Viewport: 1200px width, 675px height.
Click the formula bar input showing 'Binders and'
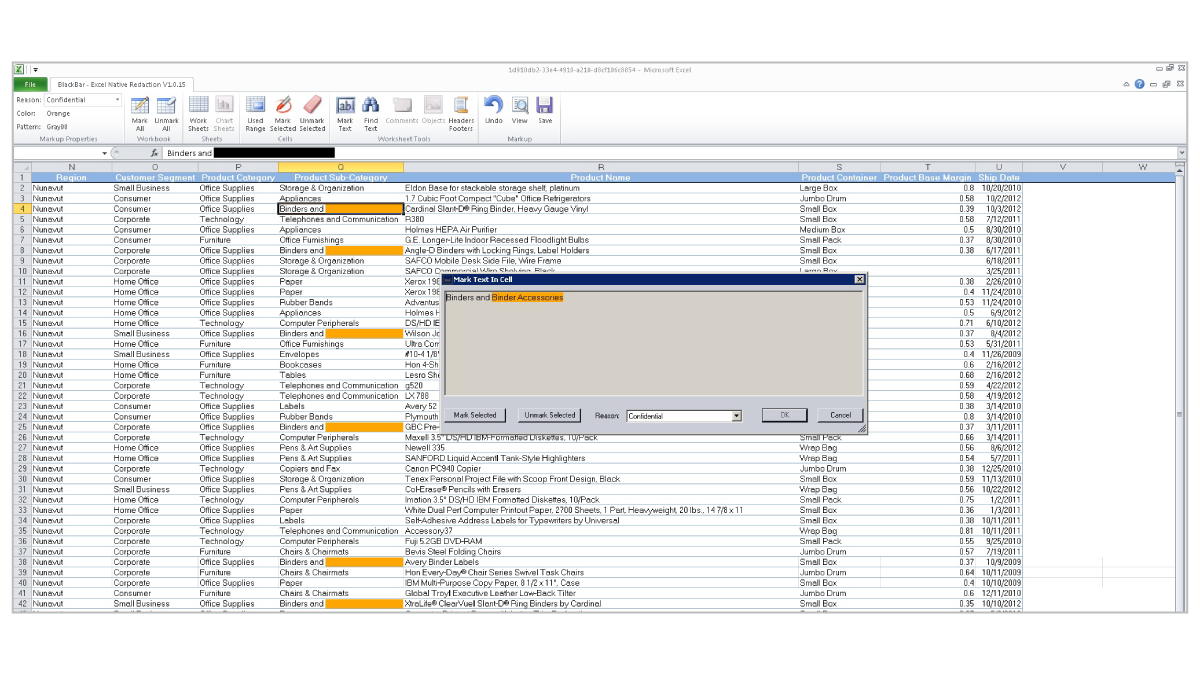671,153
